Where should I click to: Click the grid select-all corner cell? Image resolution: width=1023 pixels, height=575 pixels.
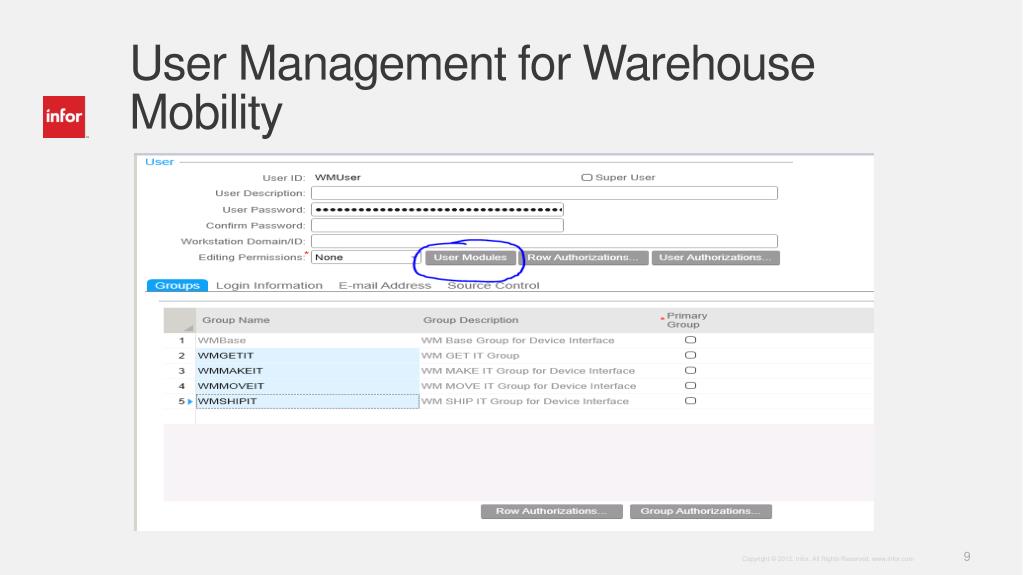179,320
